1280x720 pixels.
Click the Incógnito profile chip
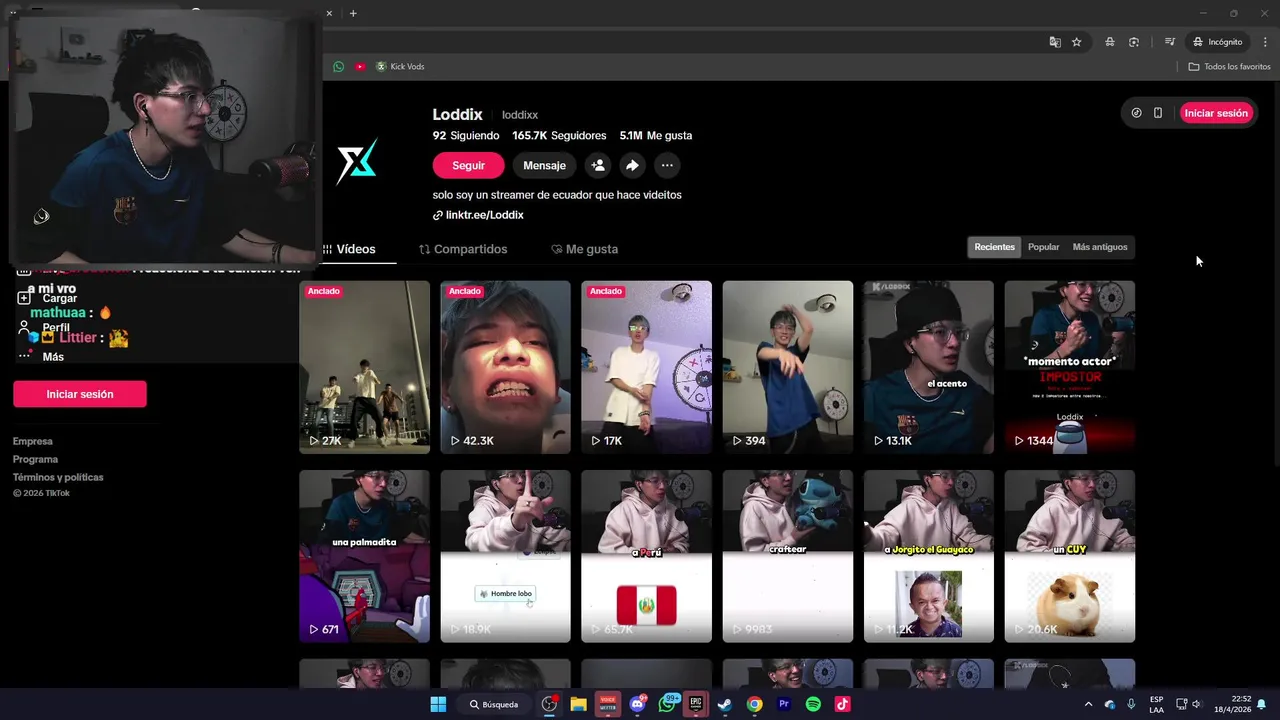[x=1217, y=42]
